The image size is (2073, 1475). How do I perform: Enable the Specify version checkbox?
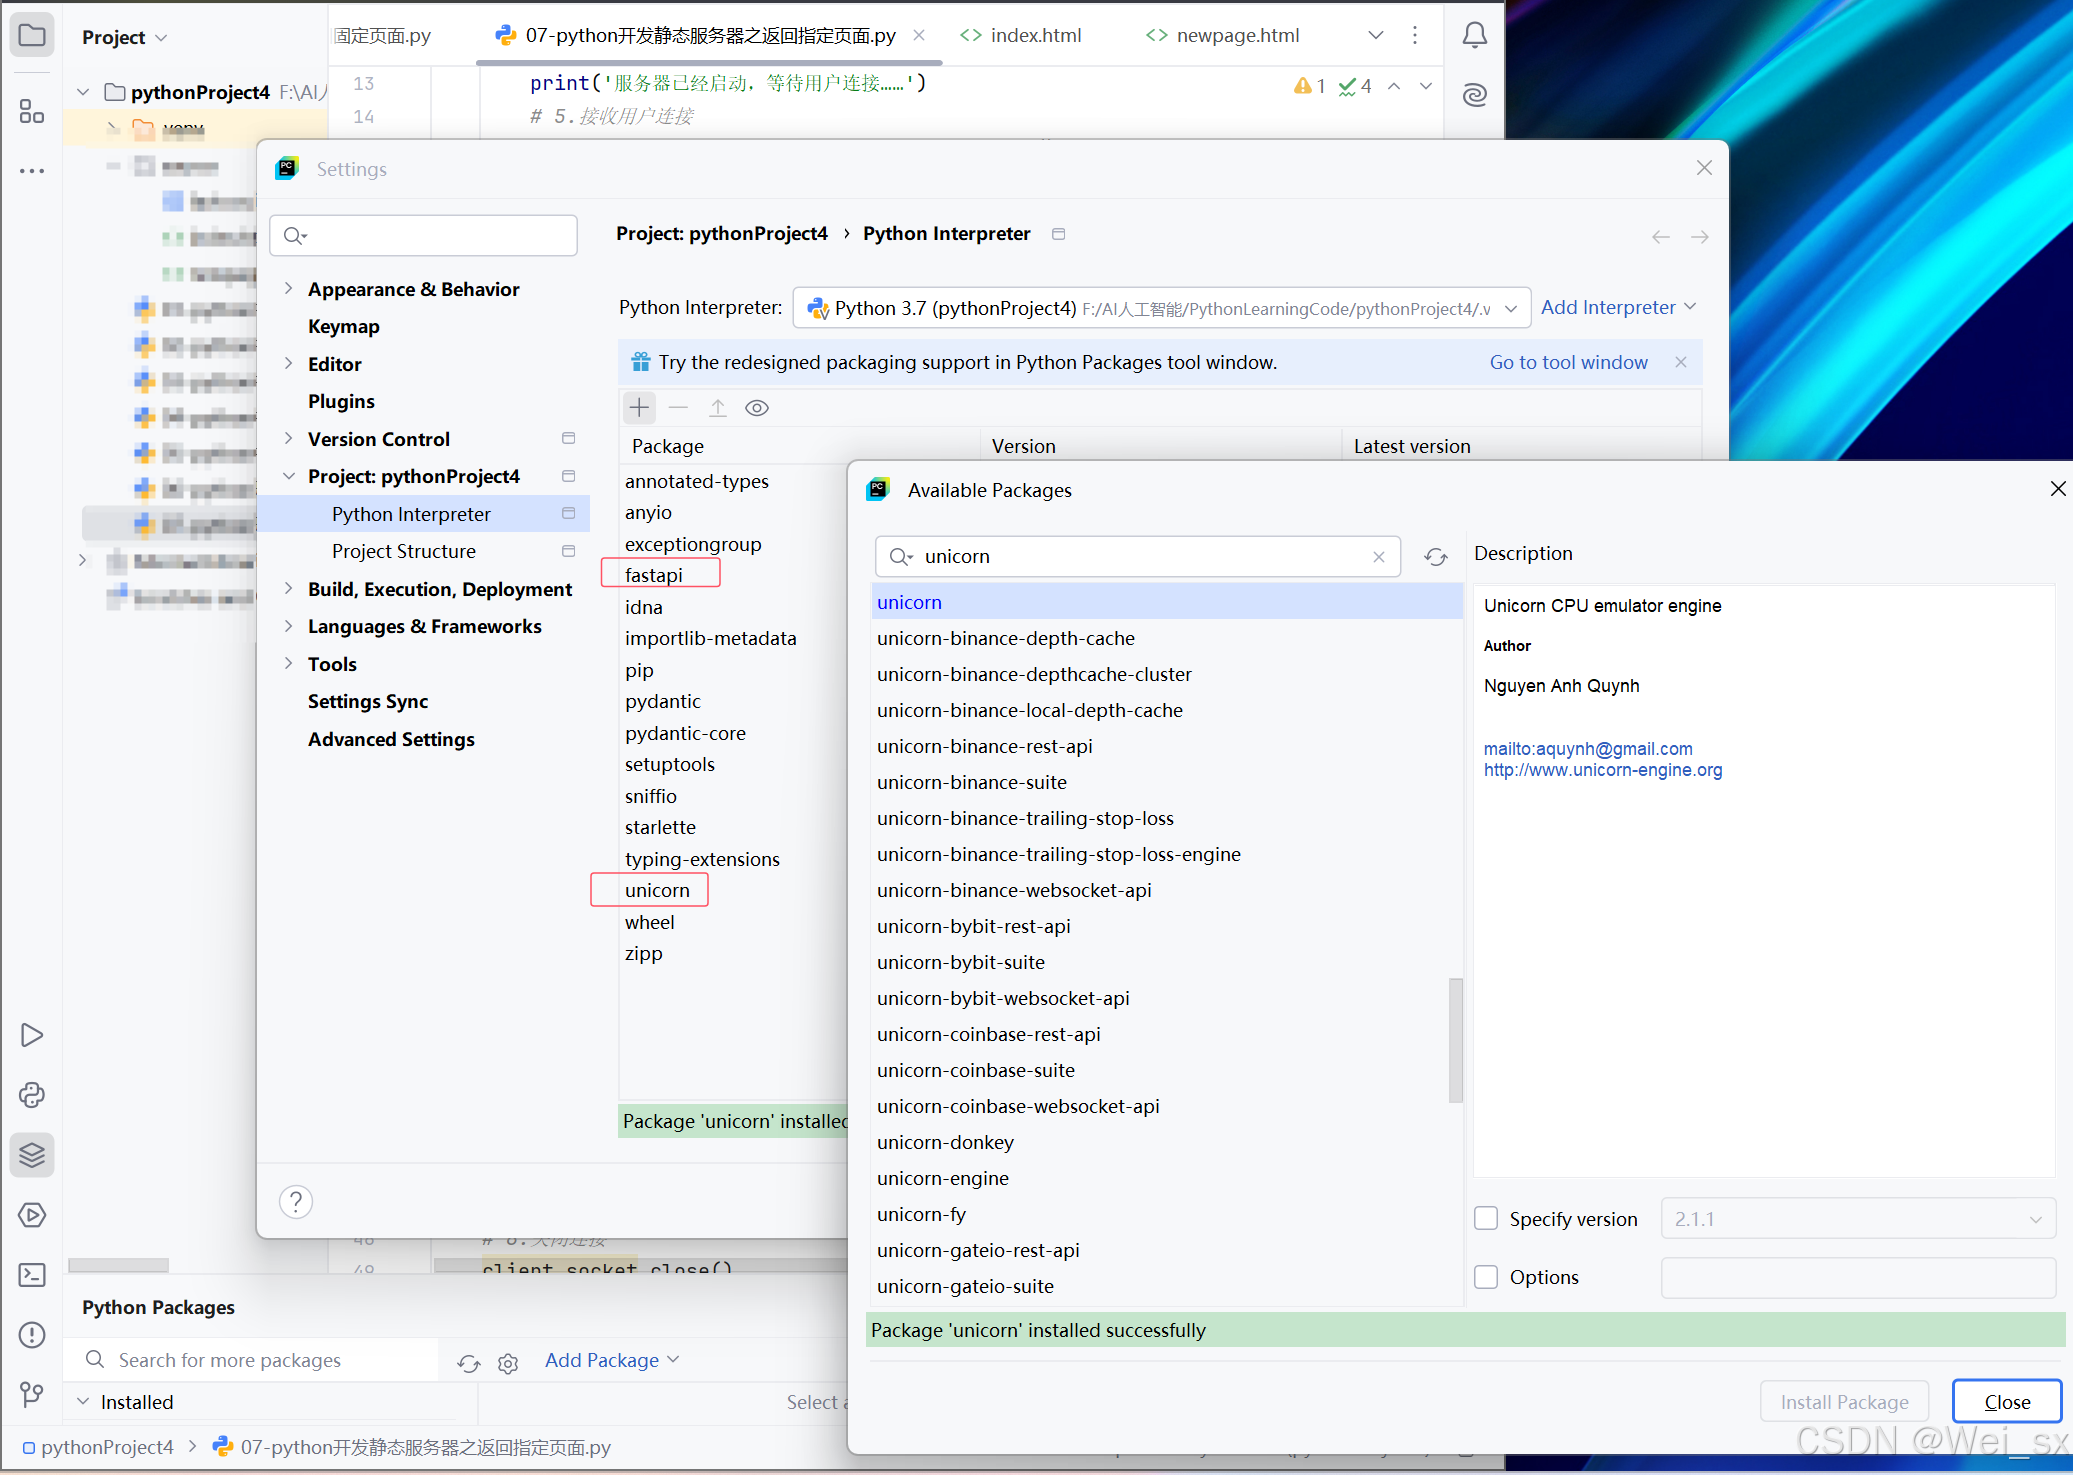pos(1486,1219)
